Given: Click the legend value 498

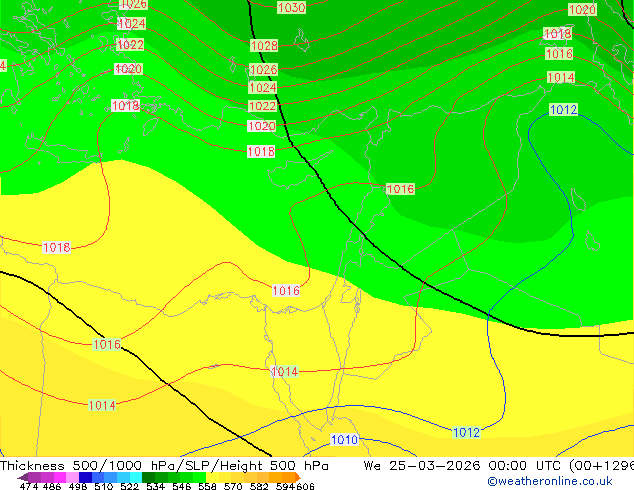Looking at the screenshot, I should click(78, 486).
